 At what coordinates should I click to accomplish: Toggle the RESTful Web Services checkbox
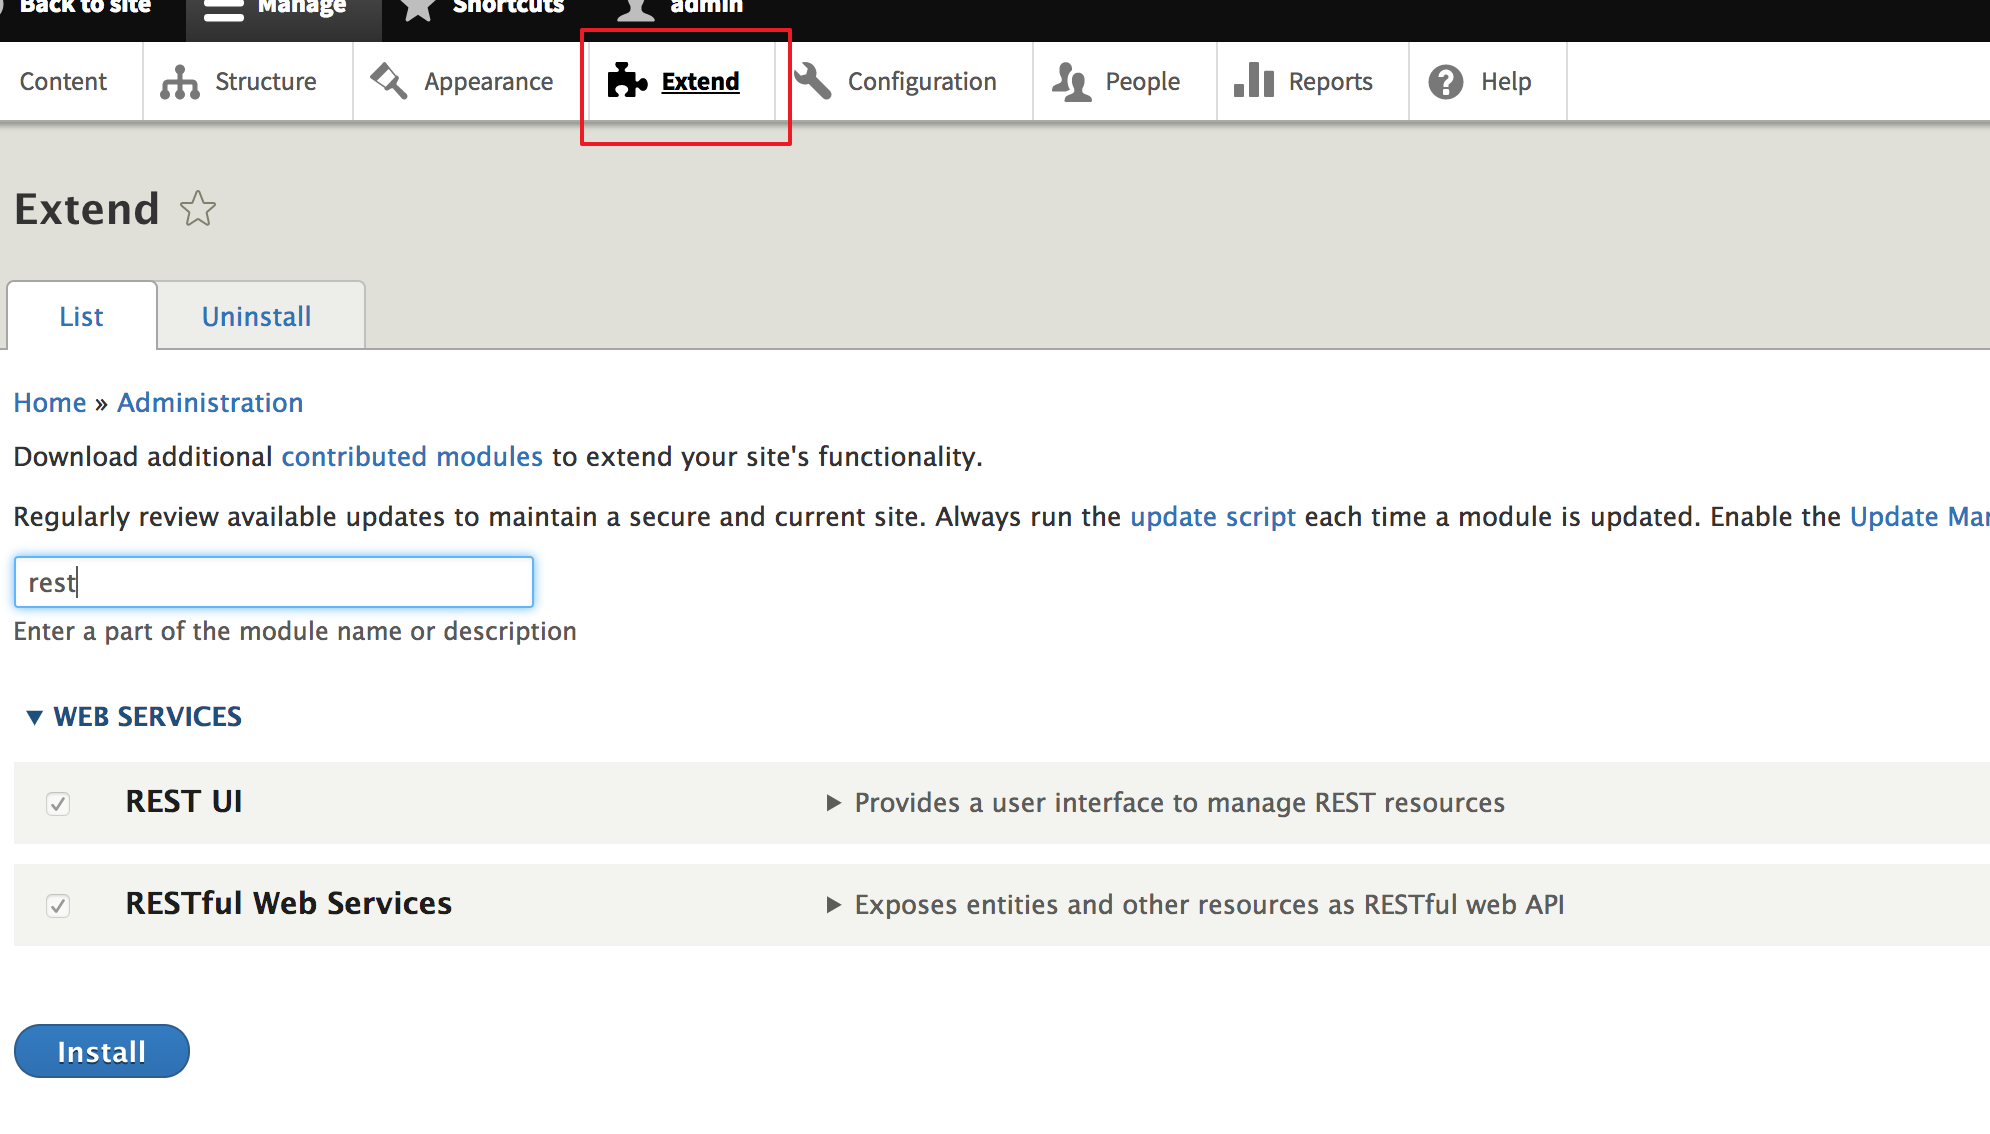(58, 906)
